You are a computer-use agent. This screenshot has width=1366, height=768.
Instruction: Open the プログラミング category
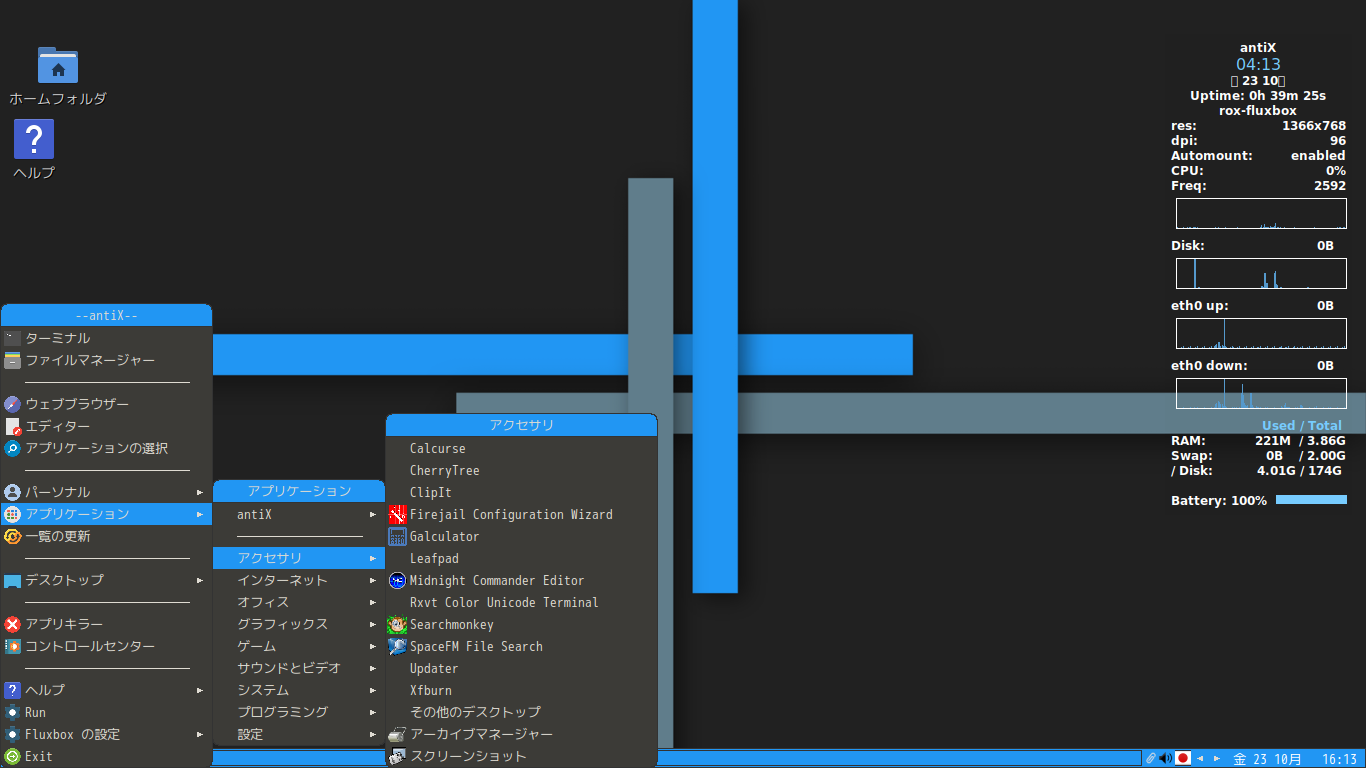[299, 712]
